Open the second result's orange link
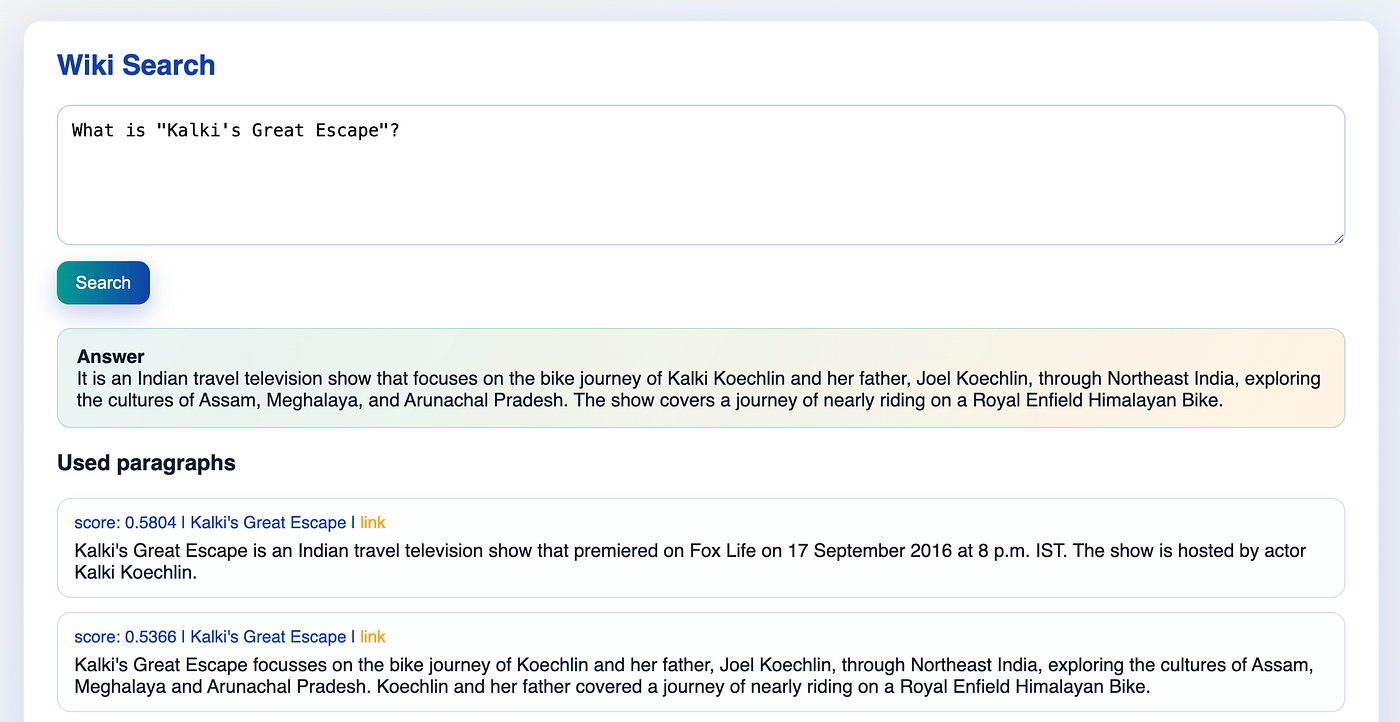 (x=372, y=636)
